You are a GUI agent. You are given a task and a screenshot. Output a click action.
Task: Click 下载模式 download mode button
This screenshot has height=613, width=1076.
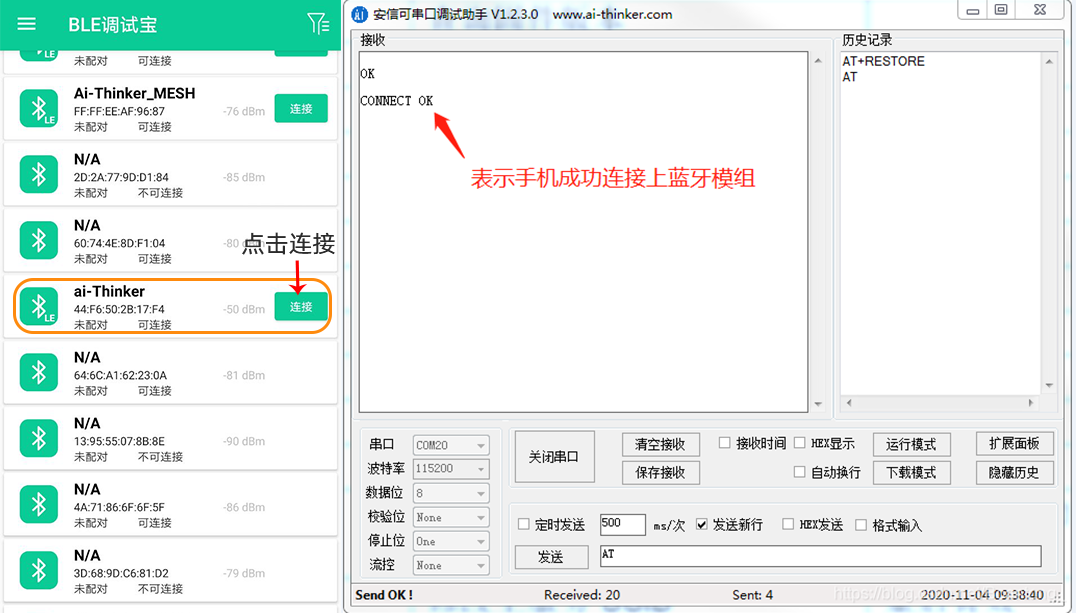pos(911,473)
